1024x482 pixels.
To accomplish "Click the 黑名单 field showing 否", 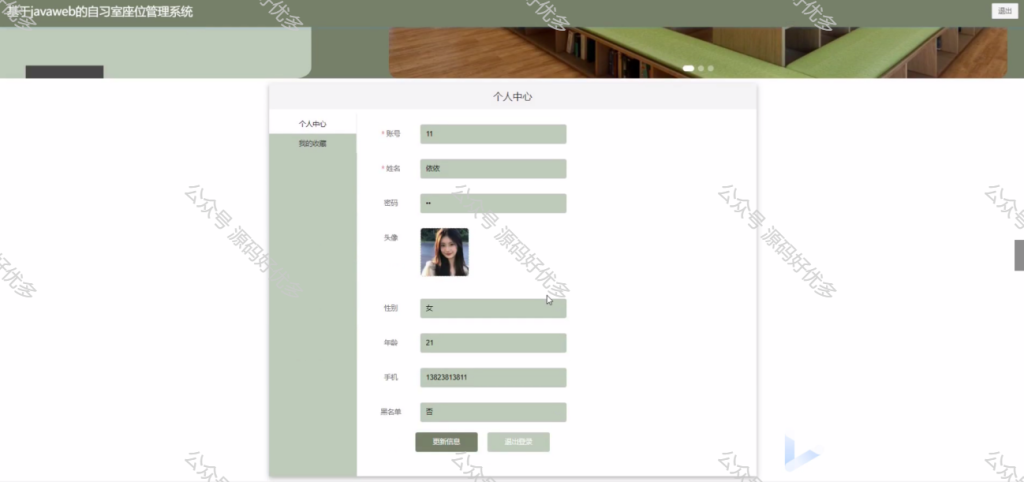I will coord(493,412).
